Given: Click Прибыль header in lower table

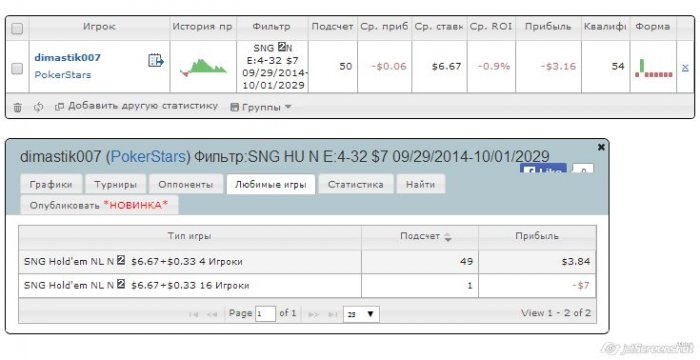Looking at the screenshot, I should tap(537, 237).
